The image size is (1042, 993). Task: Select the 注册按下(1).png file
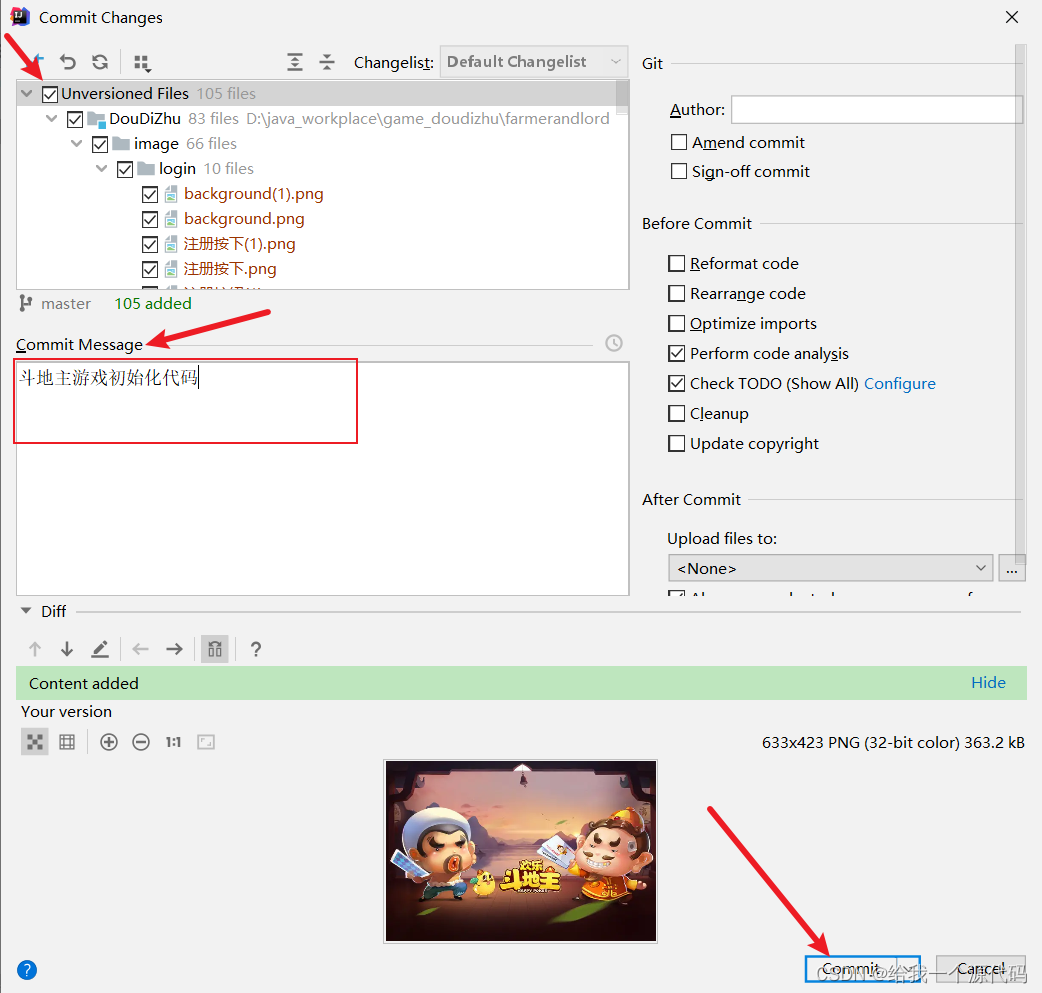[x=239, y=244]
